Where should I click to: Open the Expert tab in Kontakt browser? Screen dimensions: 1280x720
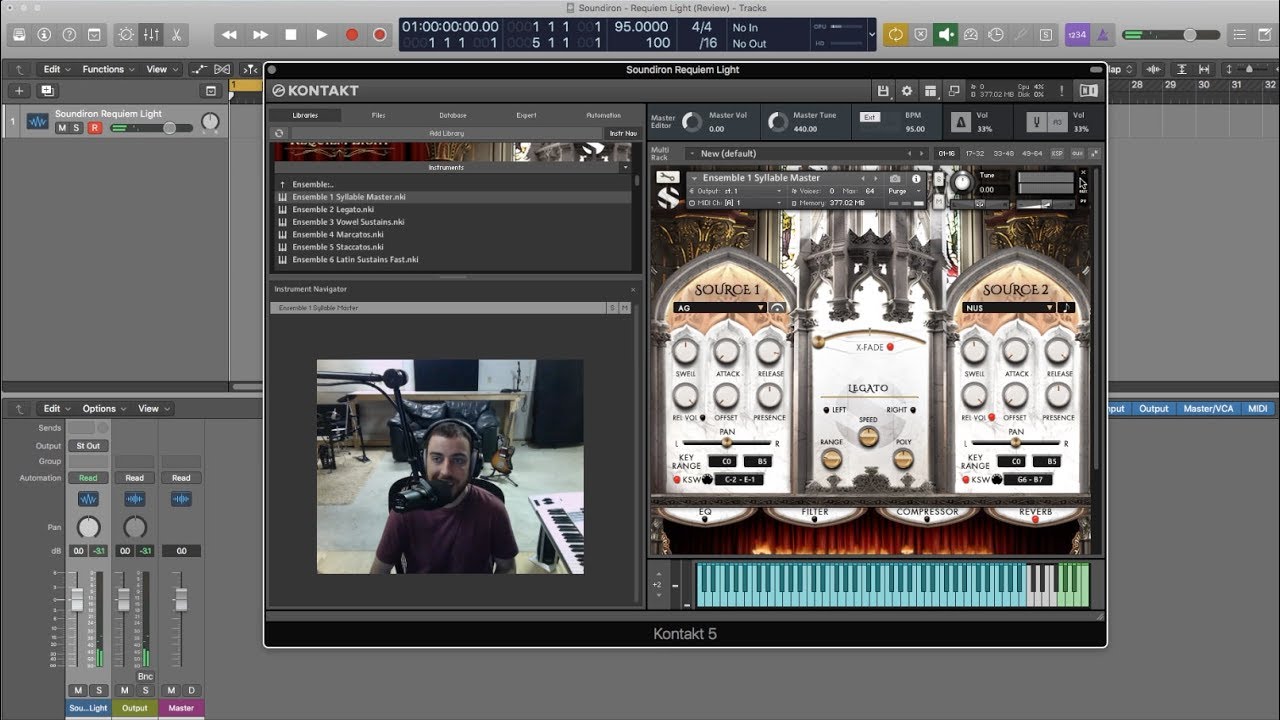coord(527,115)
